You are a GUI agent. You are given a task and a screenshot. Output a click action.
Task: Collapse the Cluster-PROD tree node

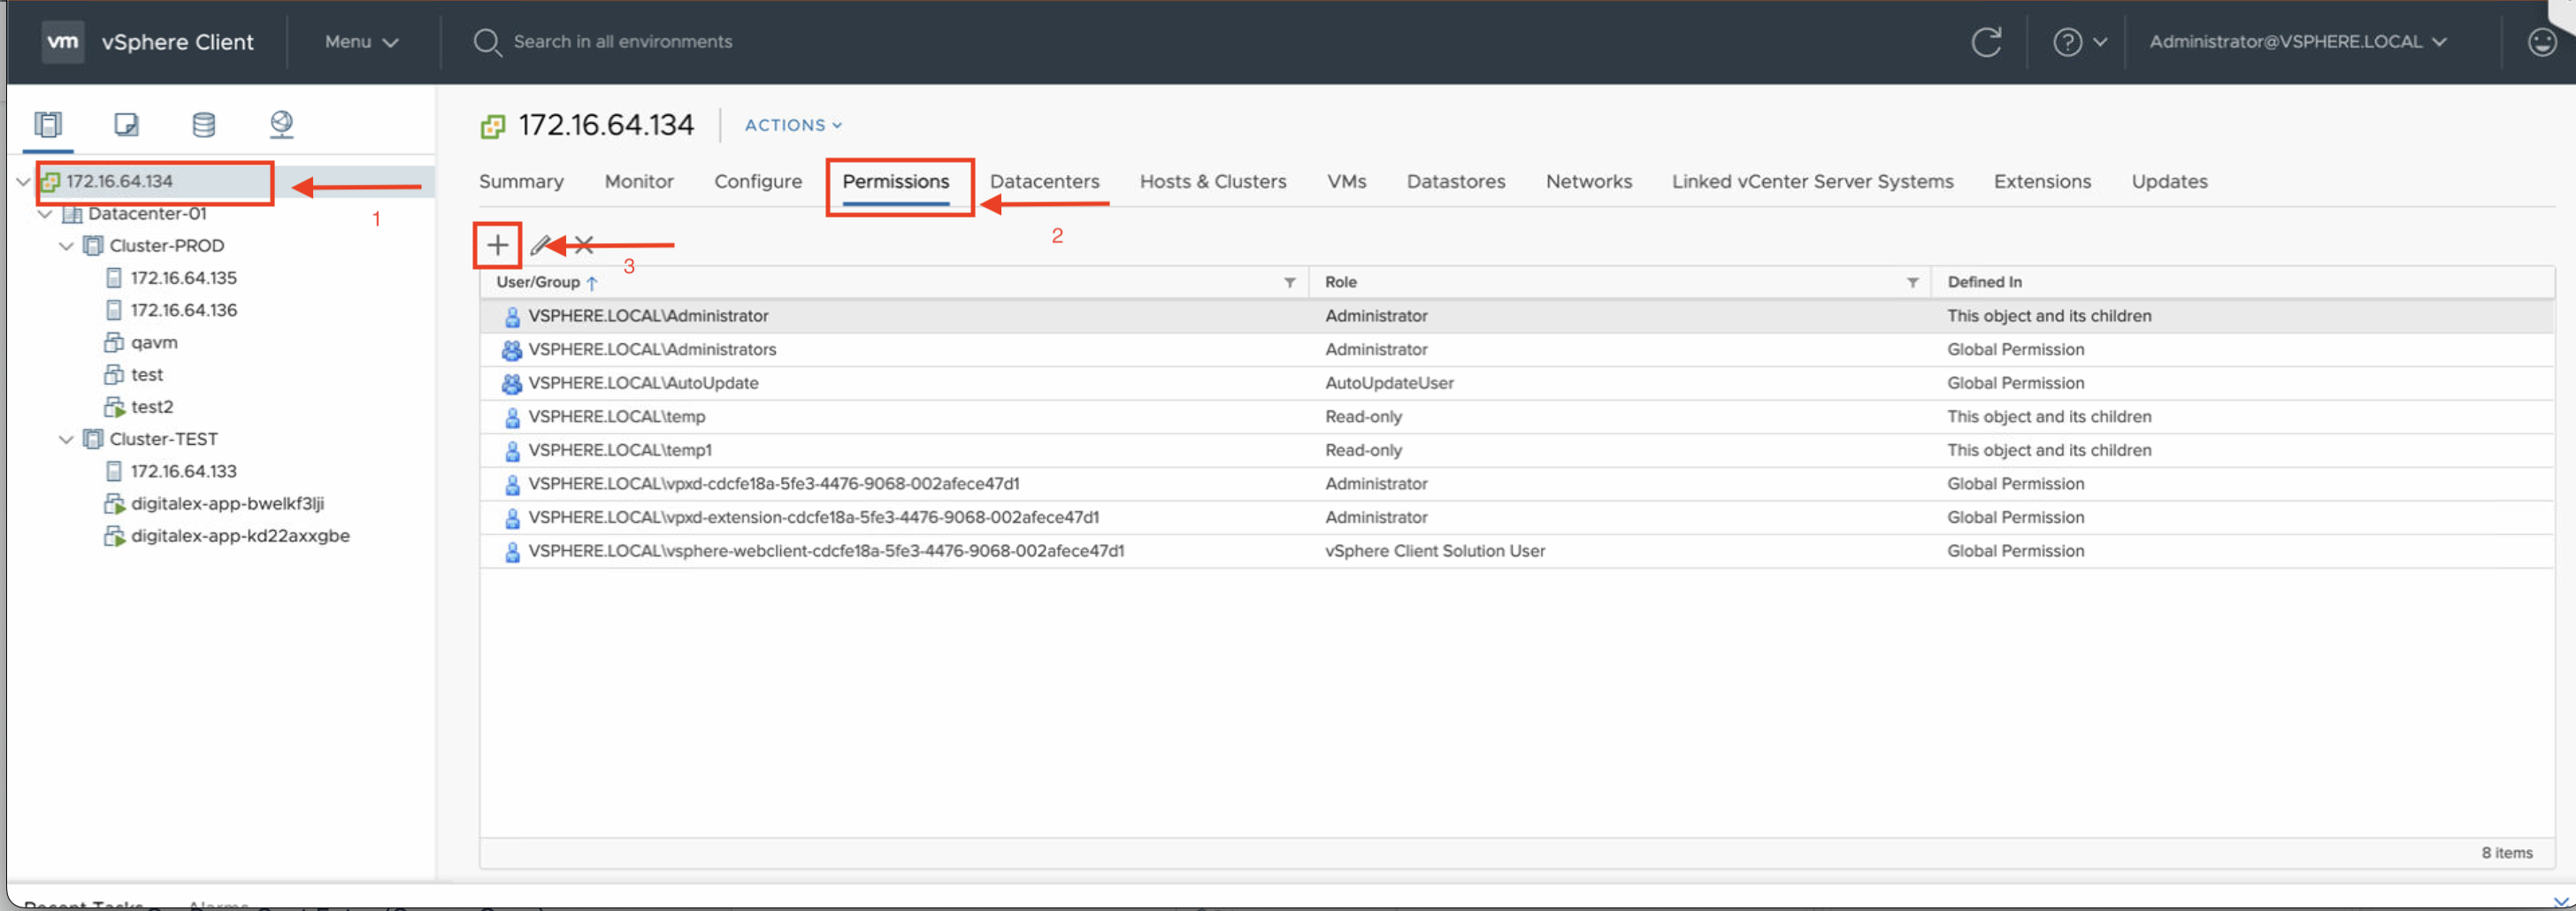[66, 246]
